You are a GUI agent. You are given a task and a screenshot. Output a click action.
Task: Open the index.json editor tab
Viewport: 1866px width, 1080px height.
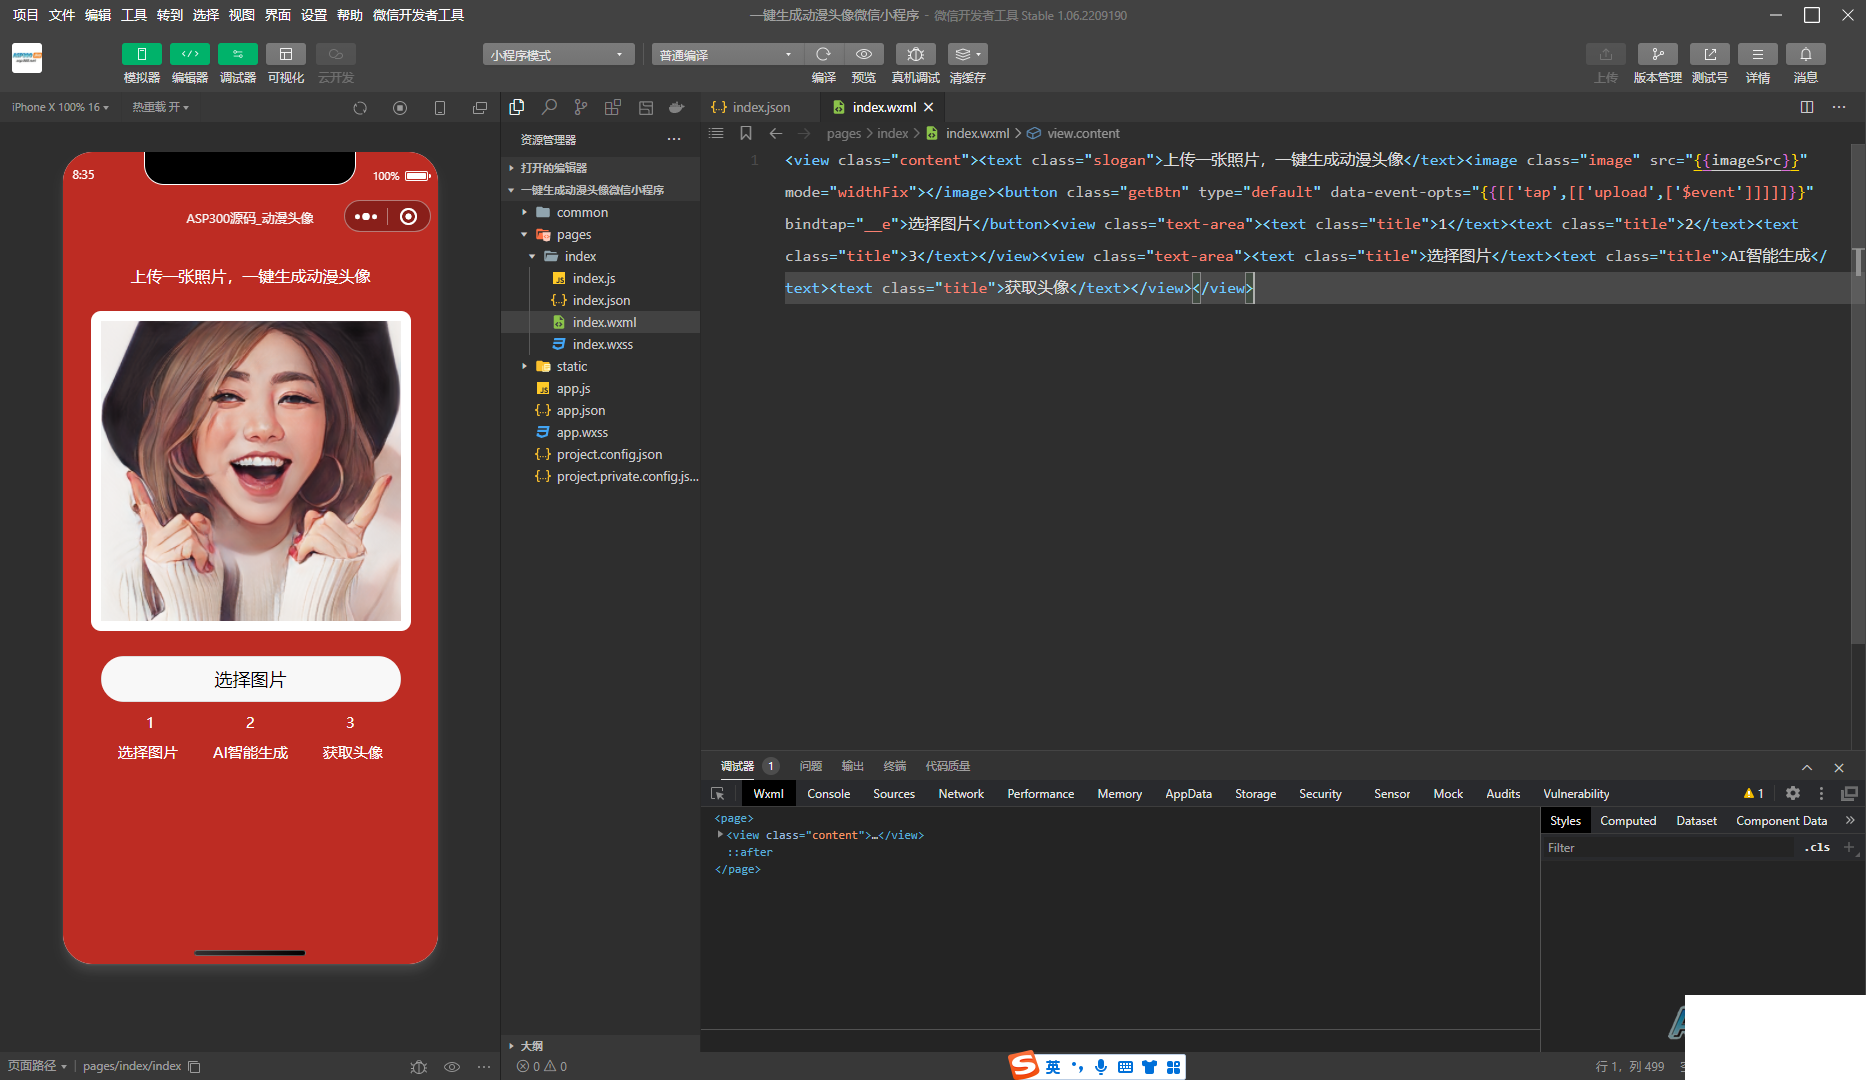click(x=760, y=107)
